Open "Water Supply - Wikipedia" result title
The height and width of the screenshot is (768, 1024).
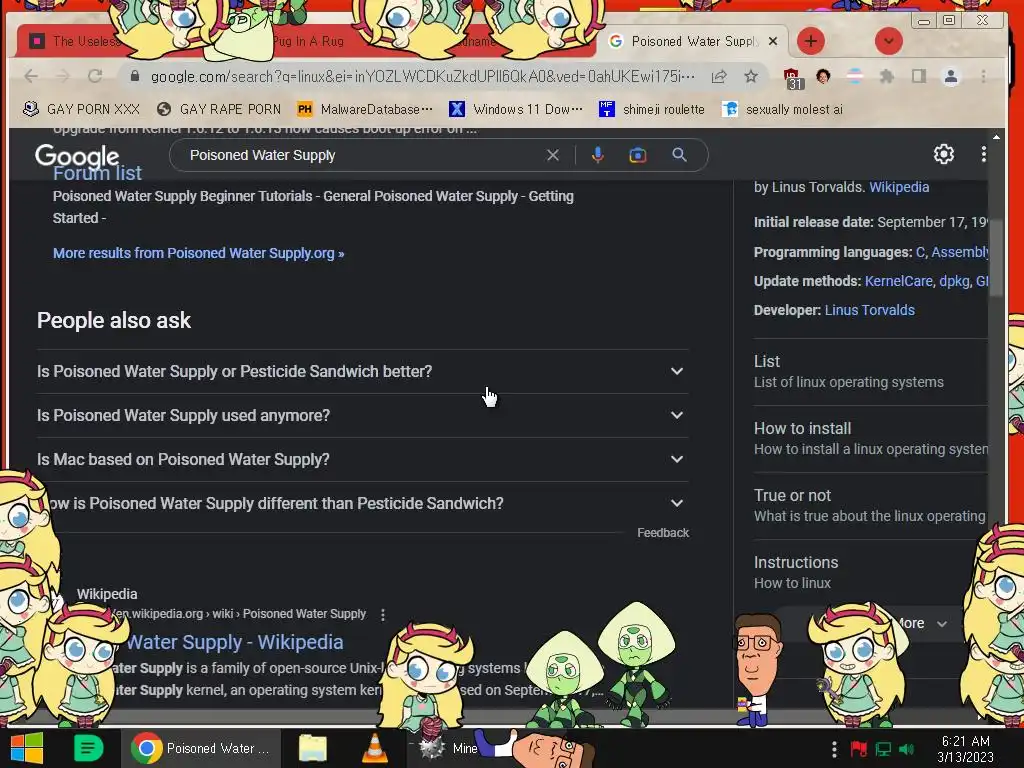[x=235, y=642]
